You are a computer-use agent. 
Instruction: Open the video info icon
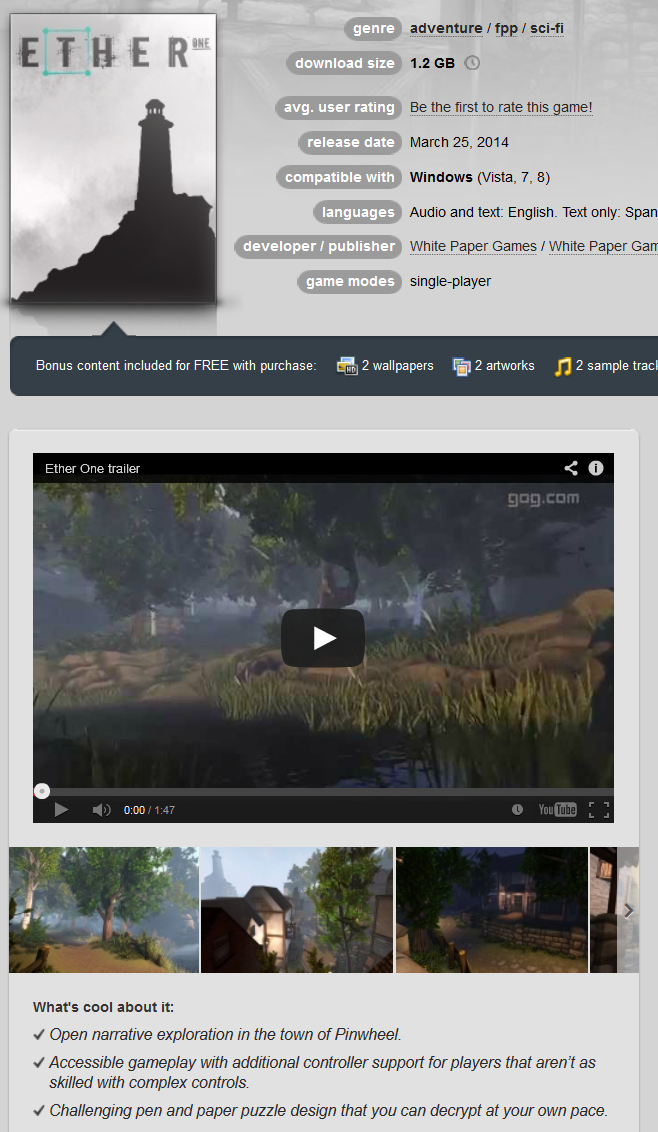pos(596,468)
